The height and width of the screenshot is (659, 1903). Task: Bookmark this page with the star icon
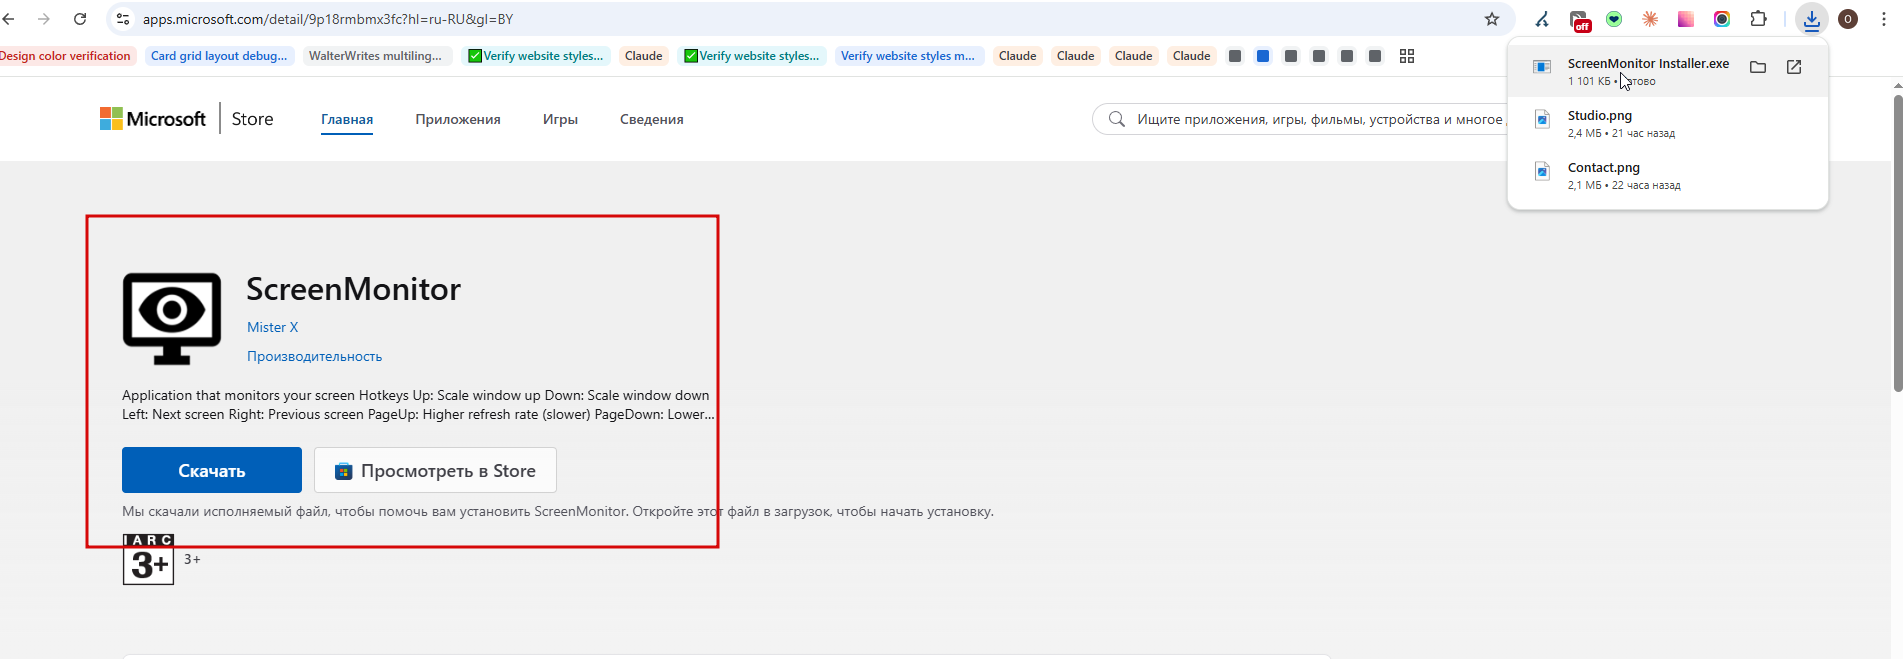coord(1492,19)
